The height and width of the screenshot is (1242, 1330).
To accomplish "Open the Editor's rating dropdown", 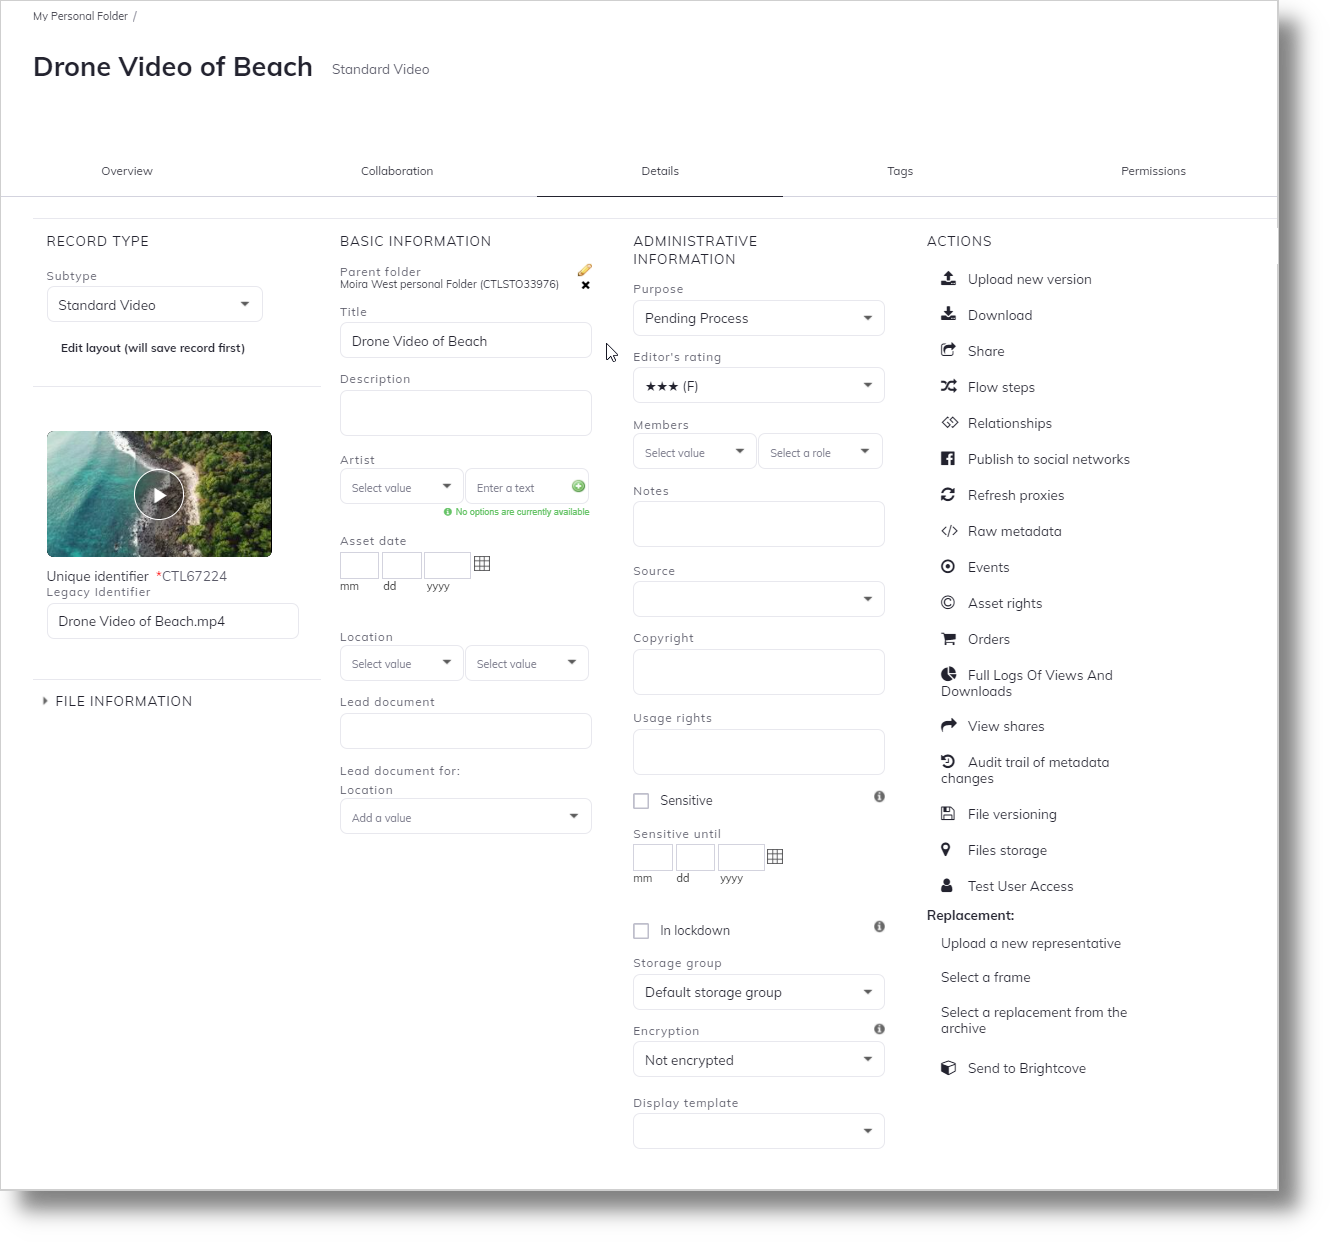I will pos(759,386).
